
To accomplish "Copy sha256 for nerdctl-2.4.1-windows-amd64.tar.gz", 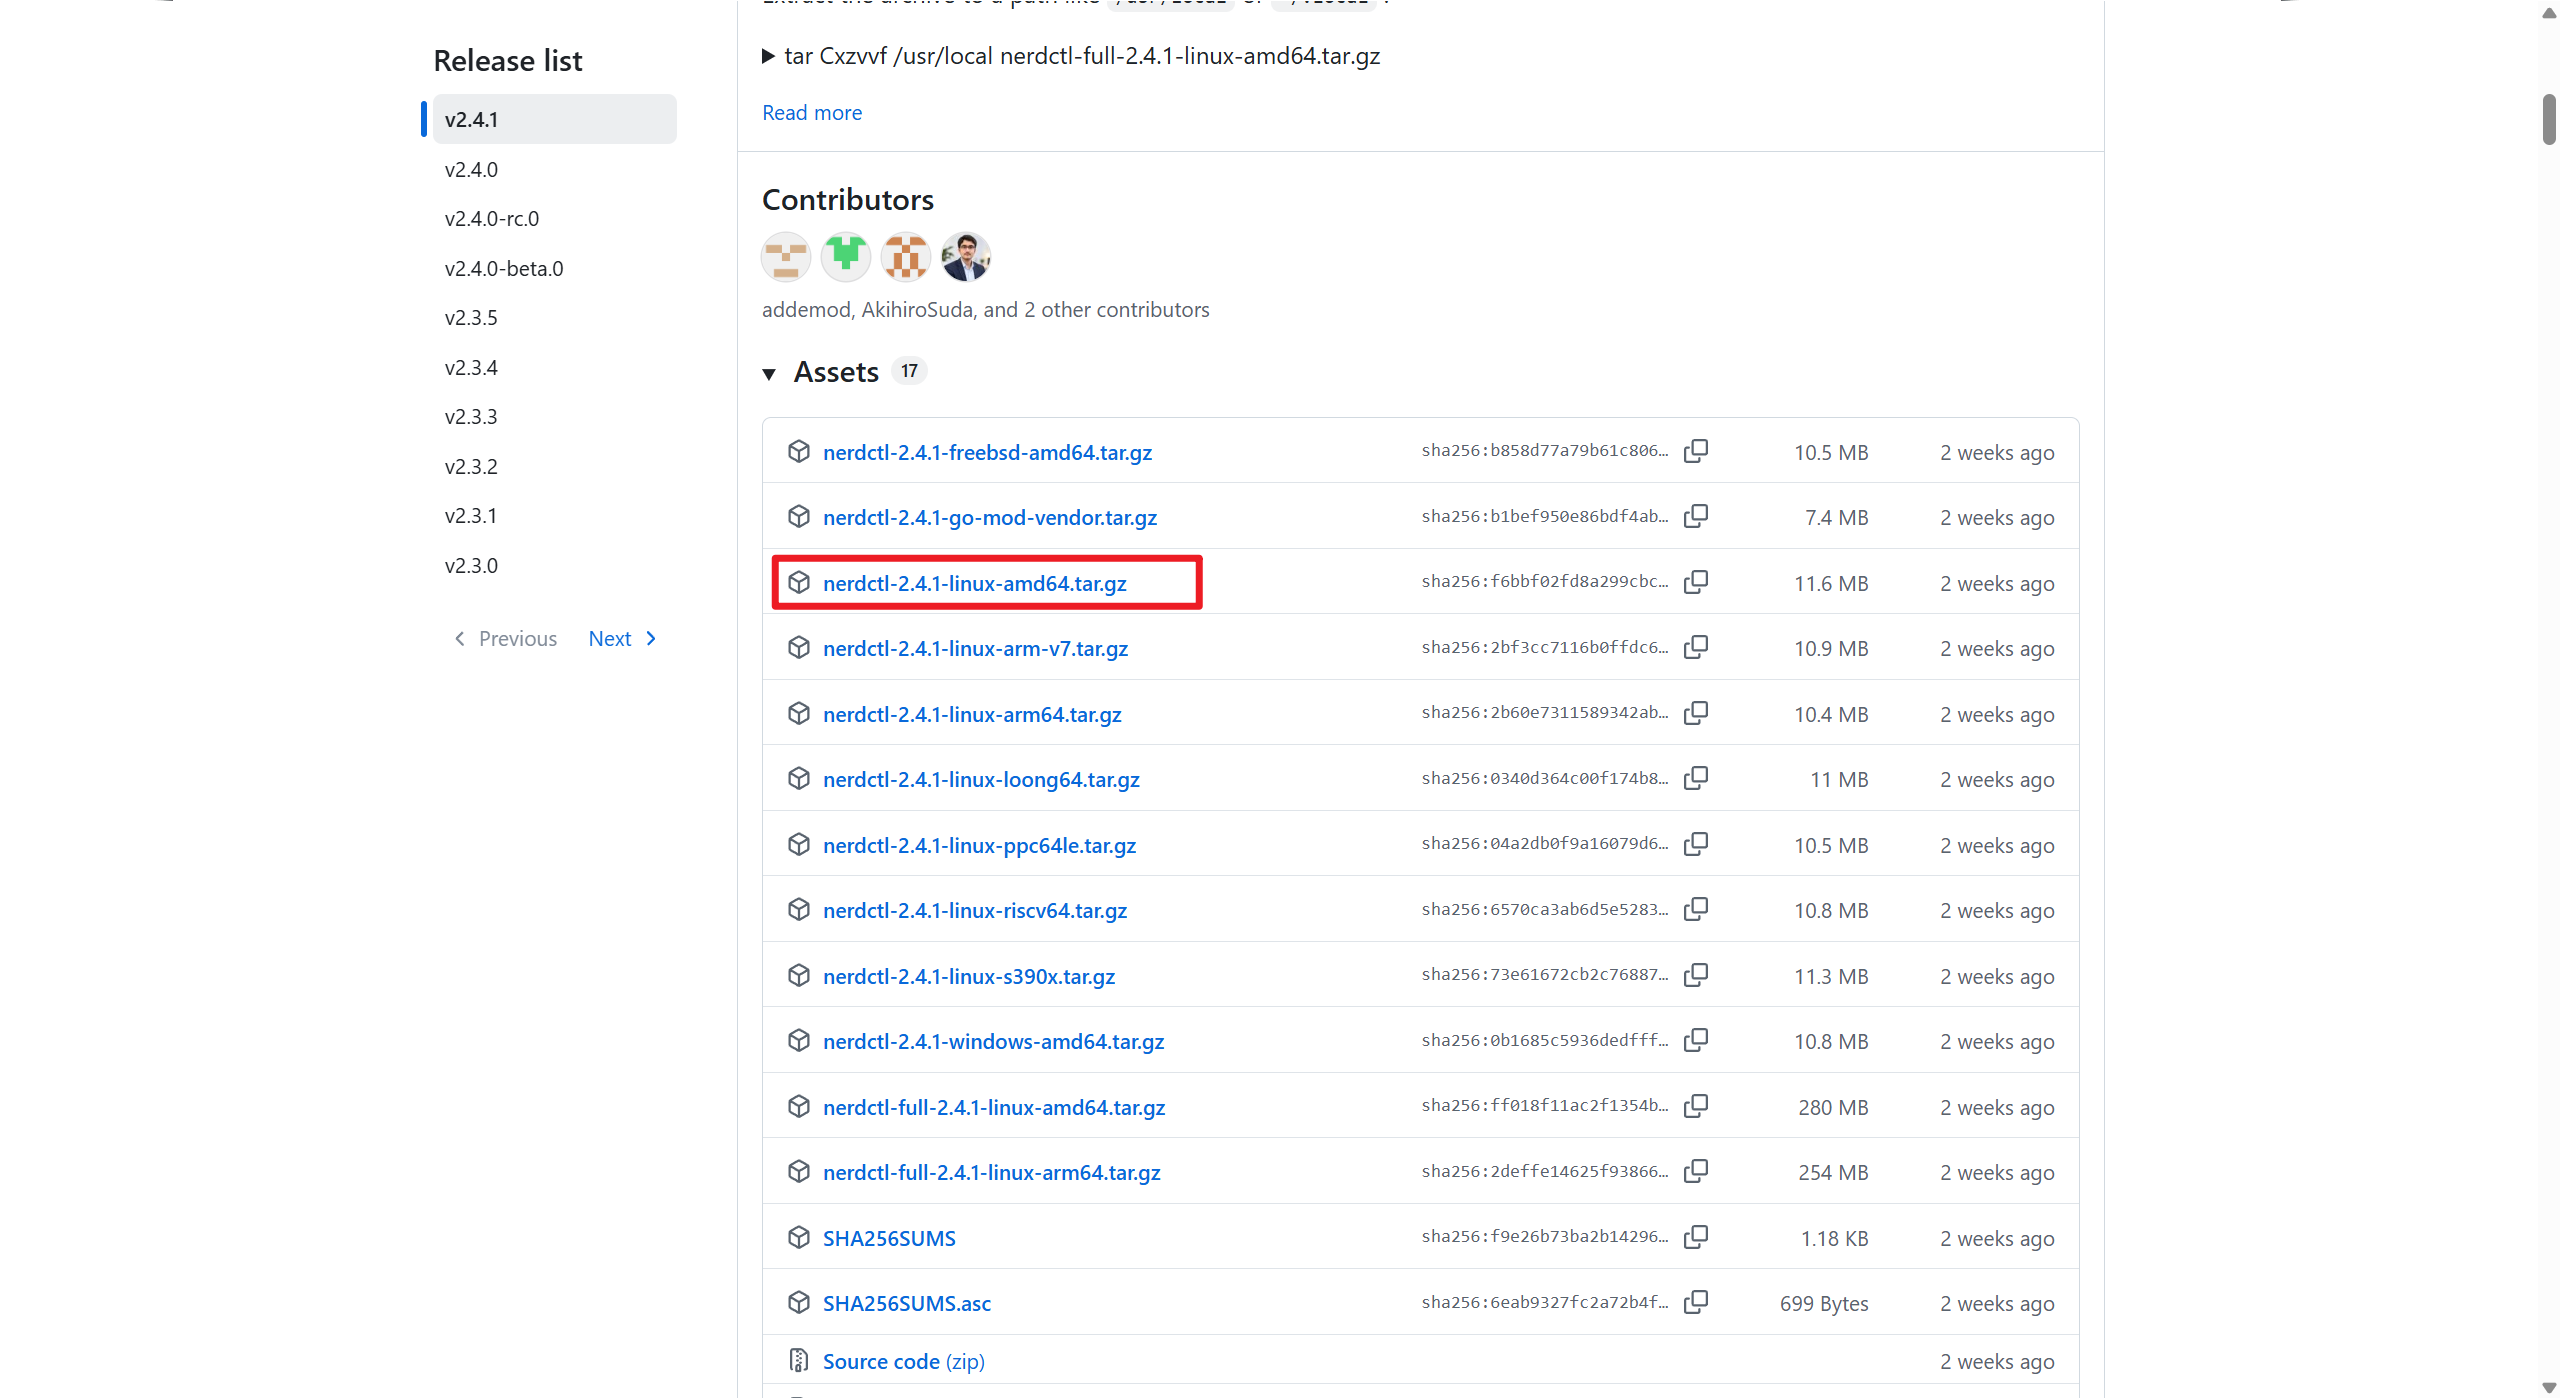I will [1696, 1040].
